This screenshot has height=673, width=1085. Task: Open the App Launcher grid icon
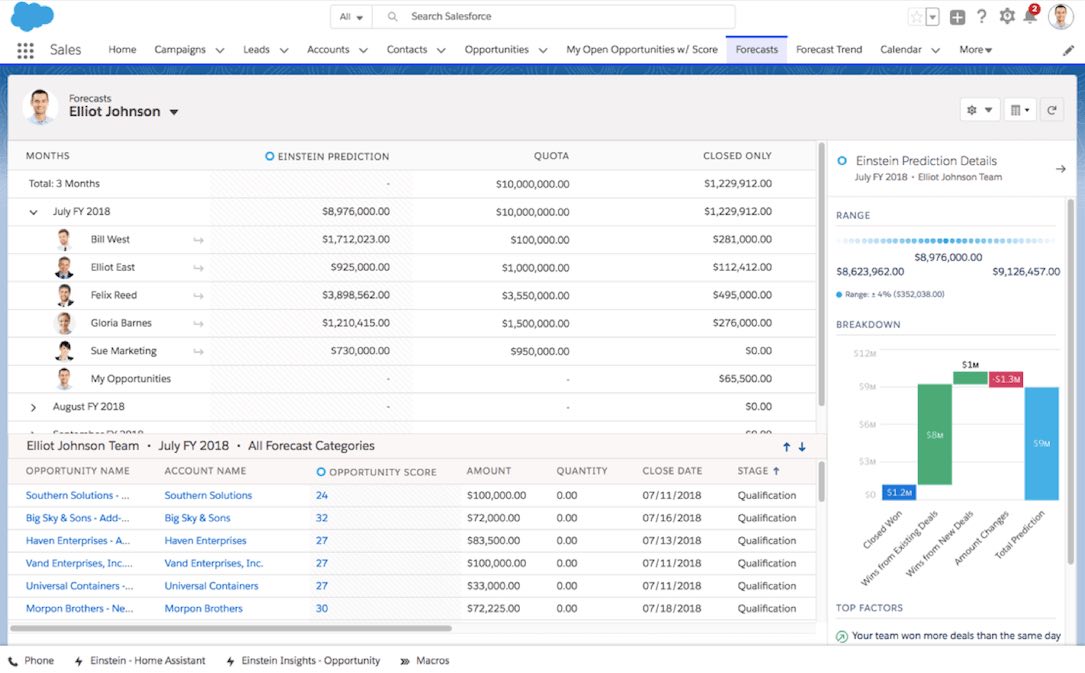coord(25,50)
